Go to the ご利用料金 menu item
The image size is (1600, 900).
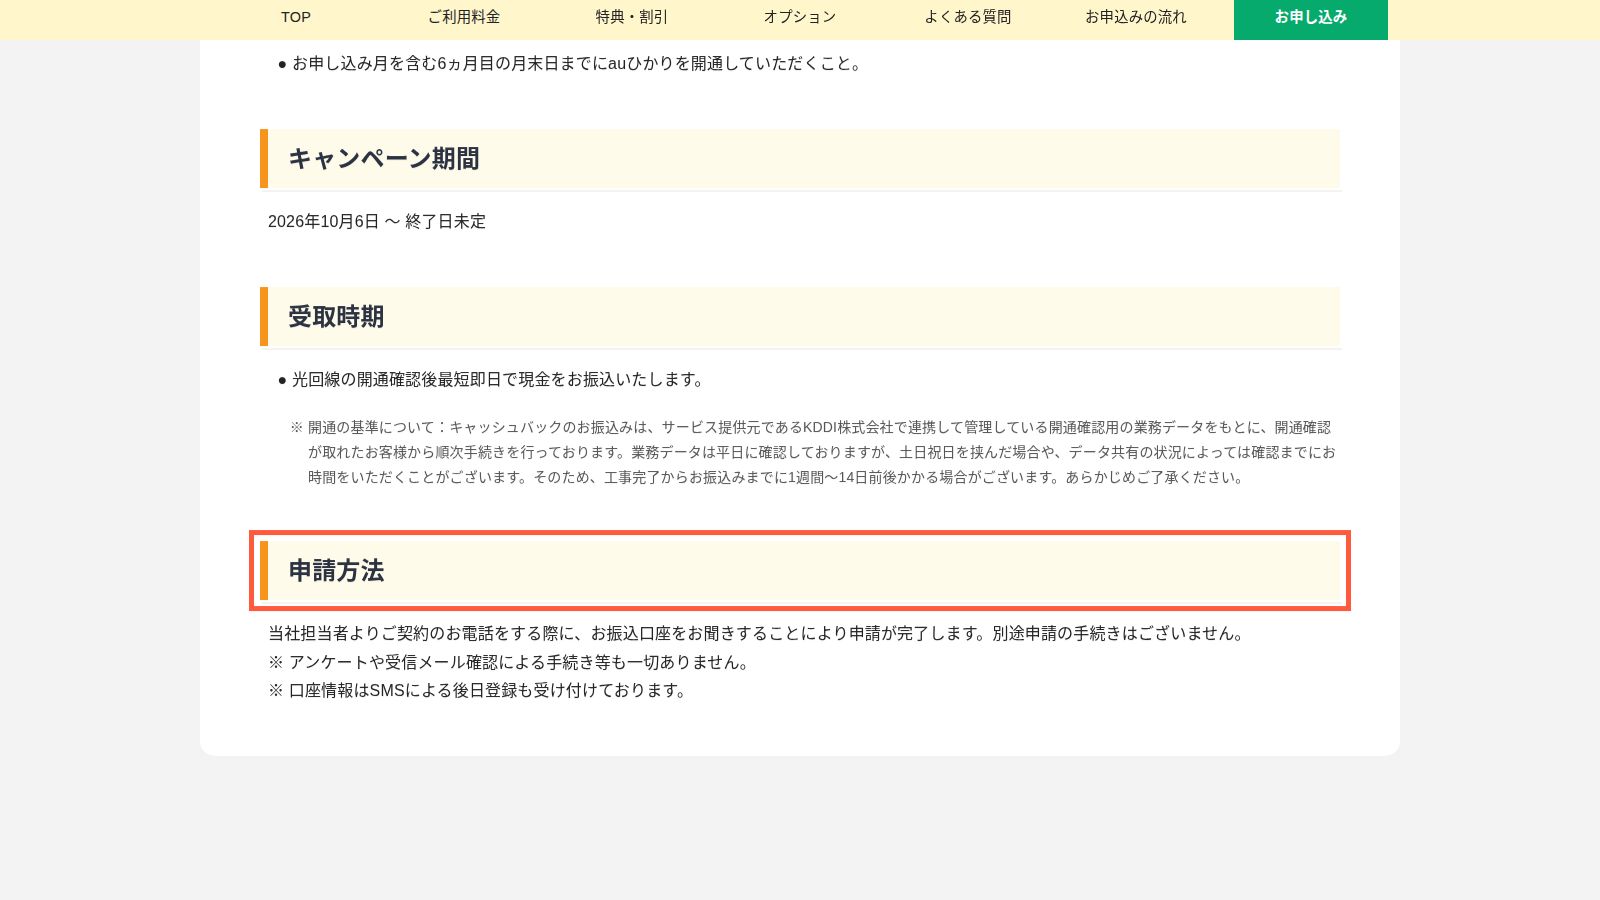tap(464, 17)
